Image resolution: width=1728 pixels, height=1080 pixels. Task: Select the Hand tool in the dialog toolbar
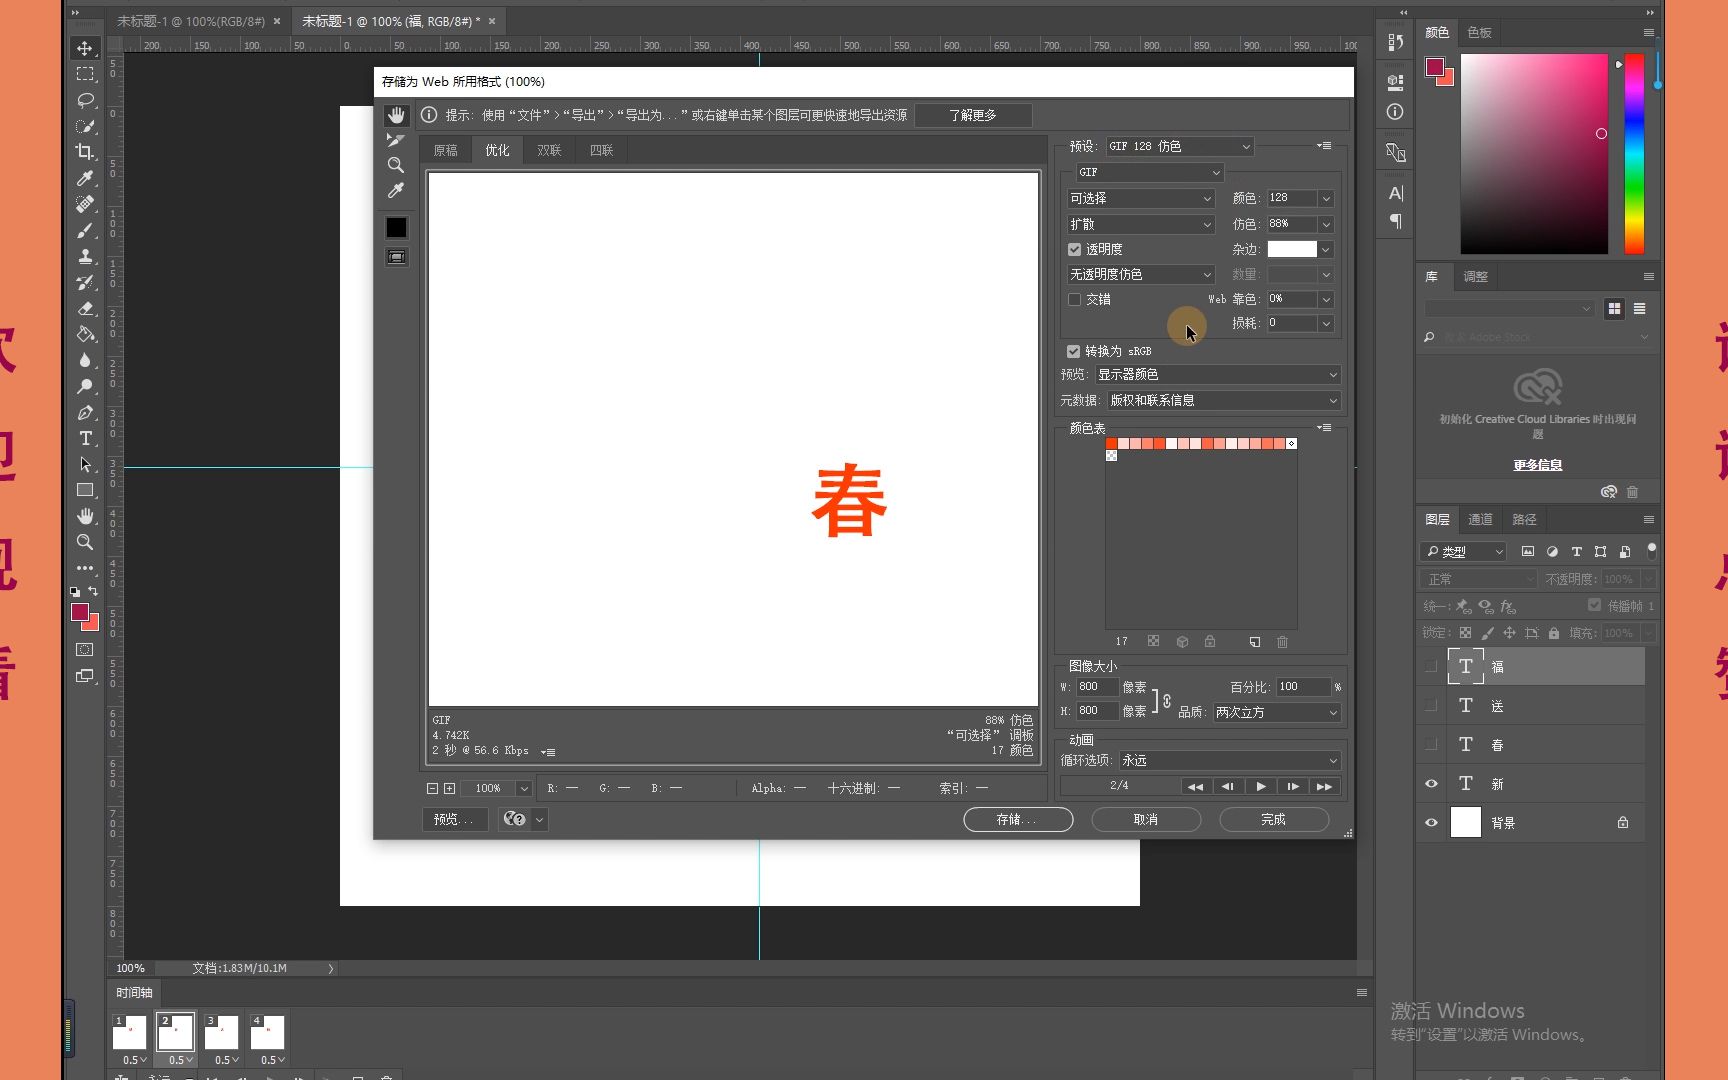[x=396, y=115]
